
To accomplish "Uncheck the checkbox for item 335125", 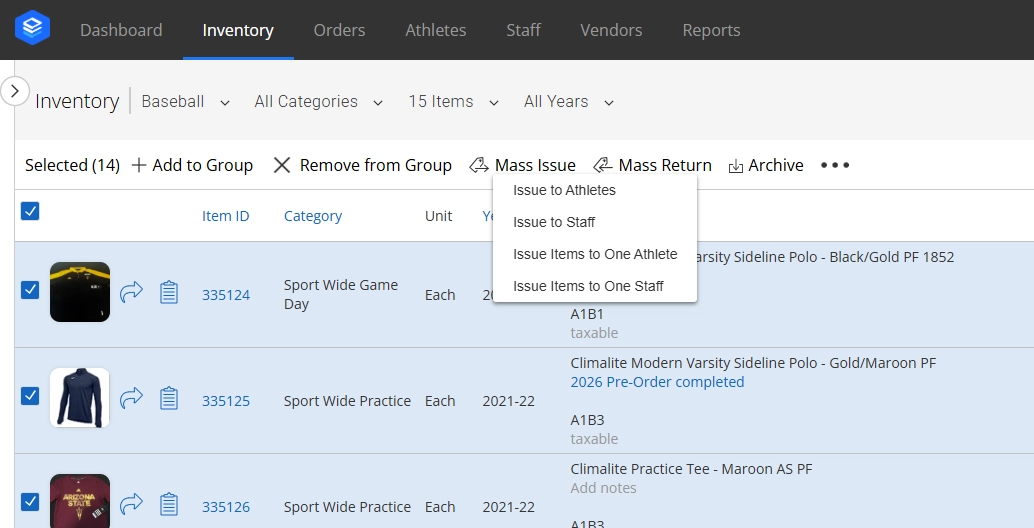I will [x=30, y=396].
